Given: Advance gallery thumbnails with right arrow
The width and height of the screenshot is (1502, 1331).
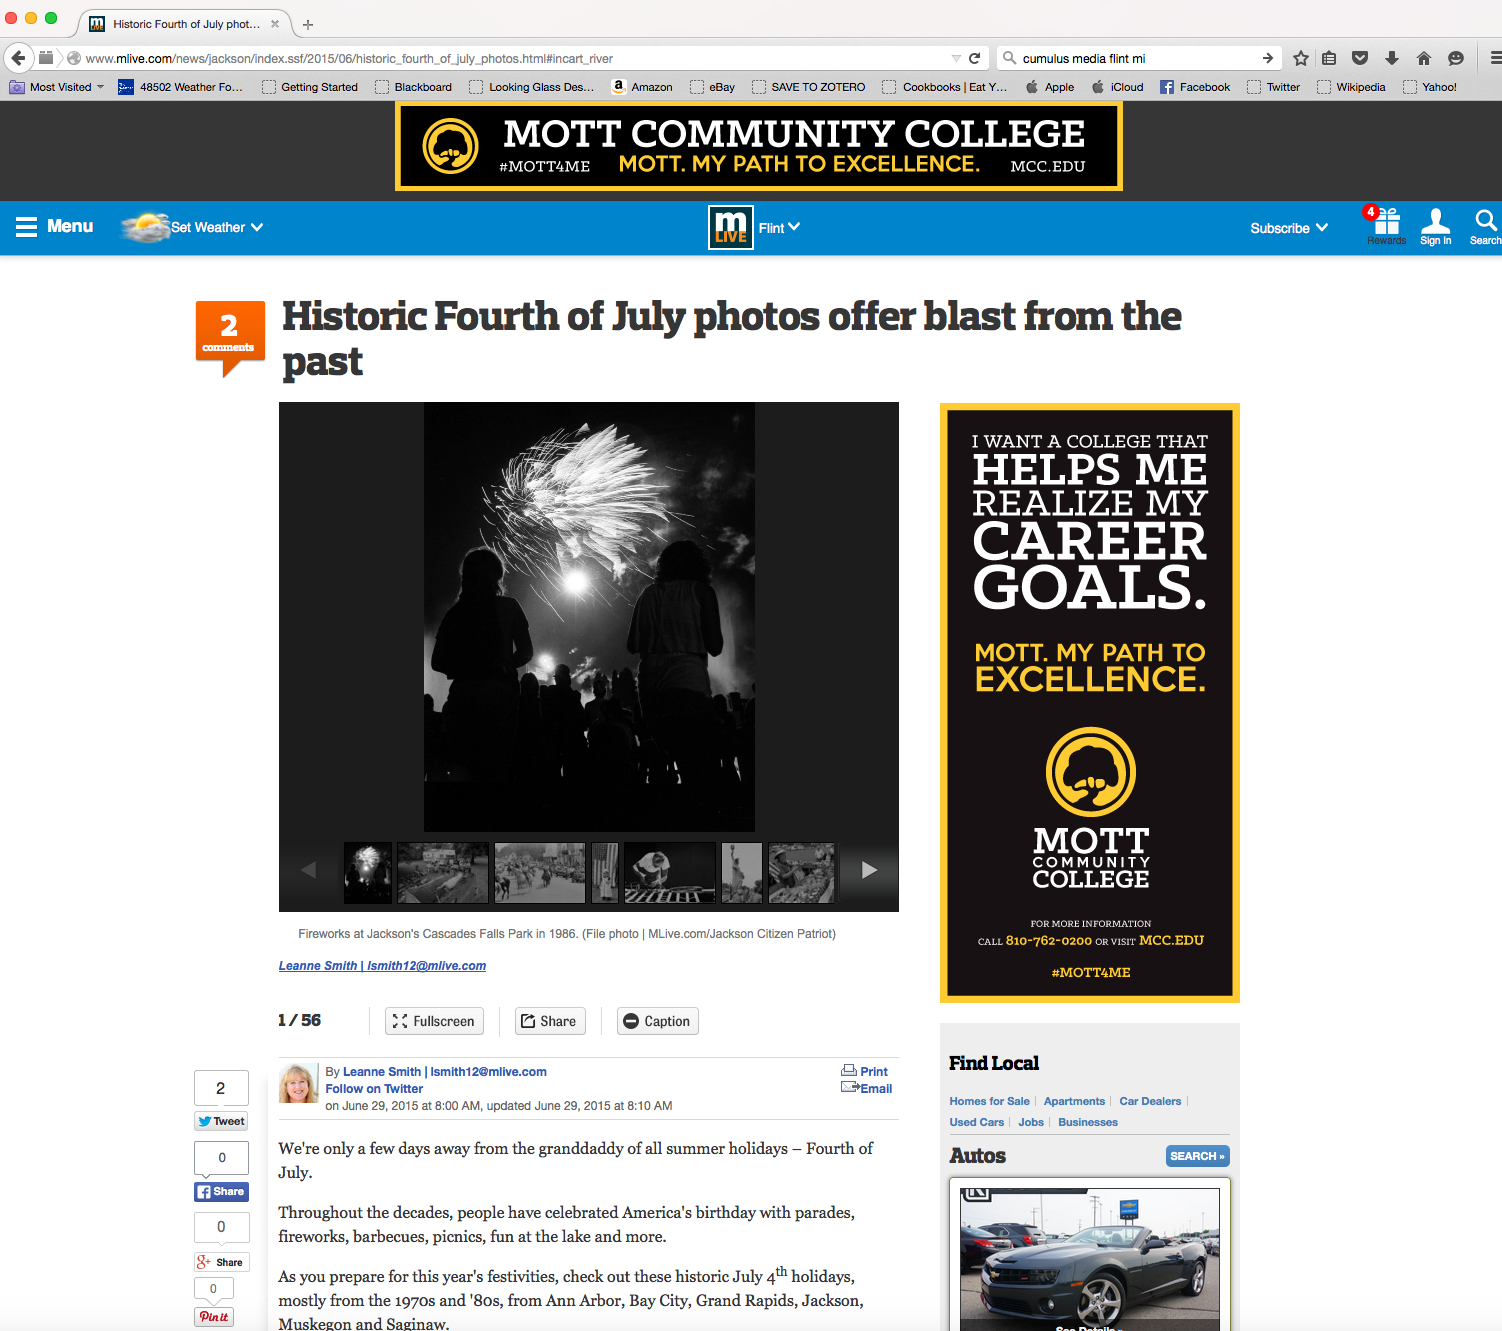Looking at the screenshot, I should (x=869, y=870).
